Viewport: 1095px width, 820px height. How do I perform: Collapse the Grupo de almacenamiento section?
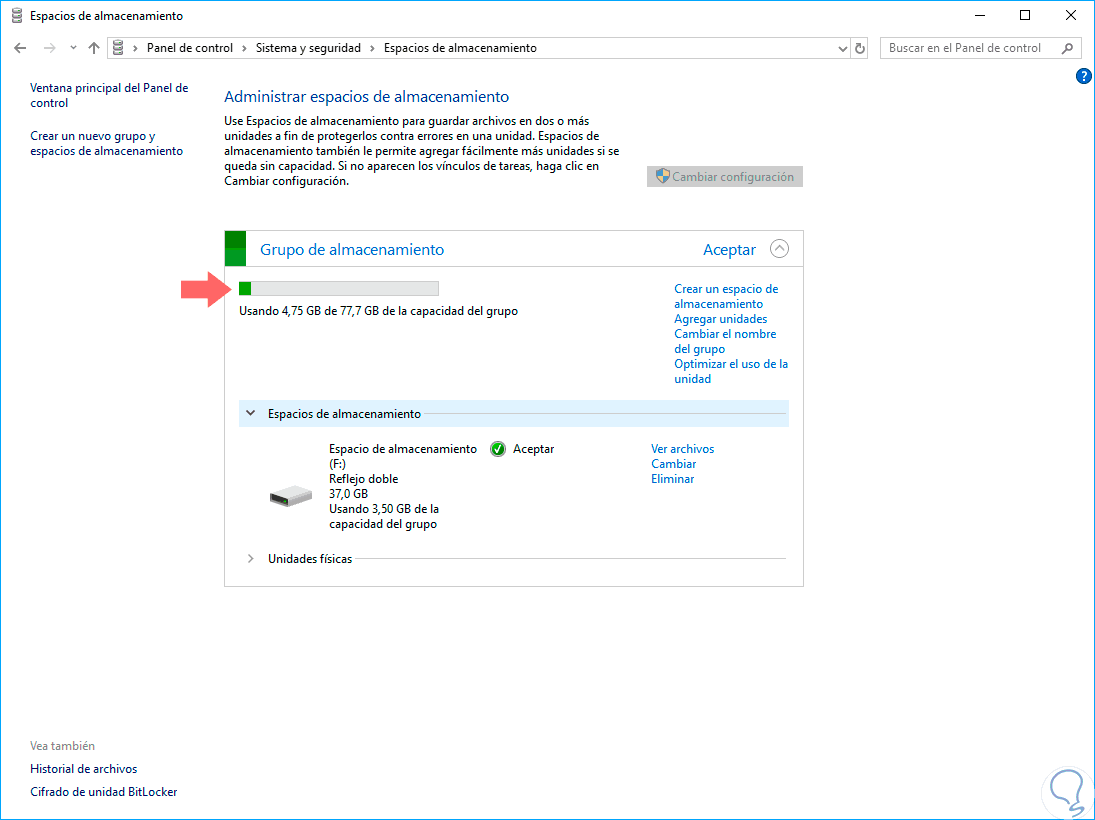[779, 249]
